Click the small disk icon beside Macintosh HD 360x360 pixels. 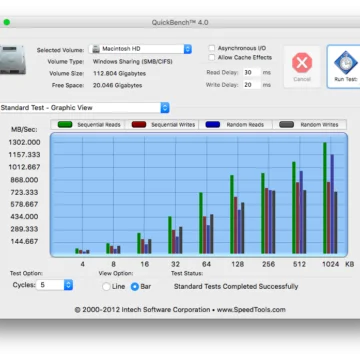96,49
